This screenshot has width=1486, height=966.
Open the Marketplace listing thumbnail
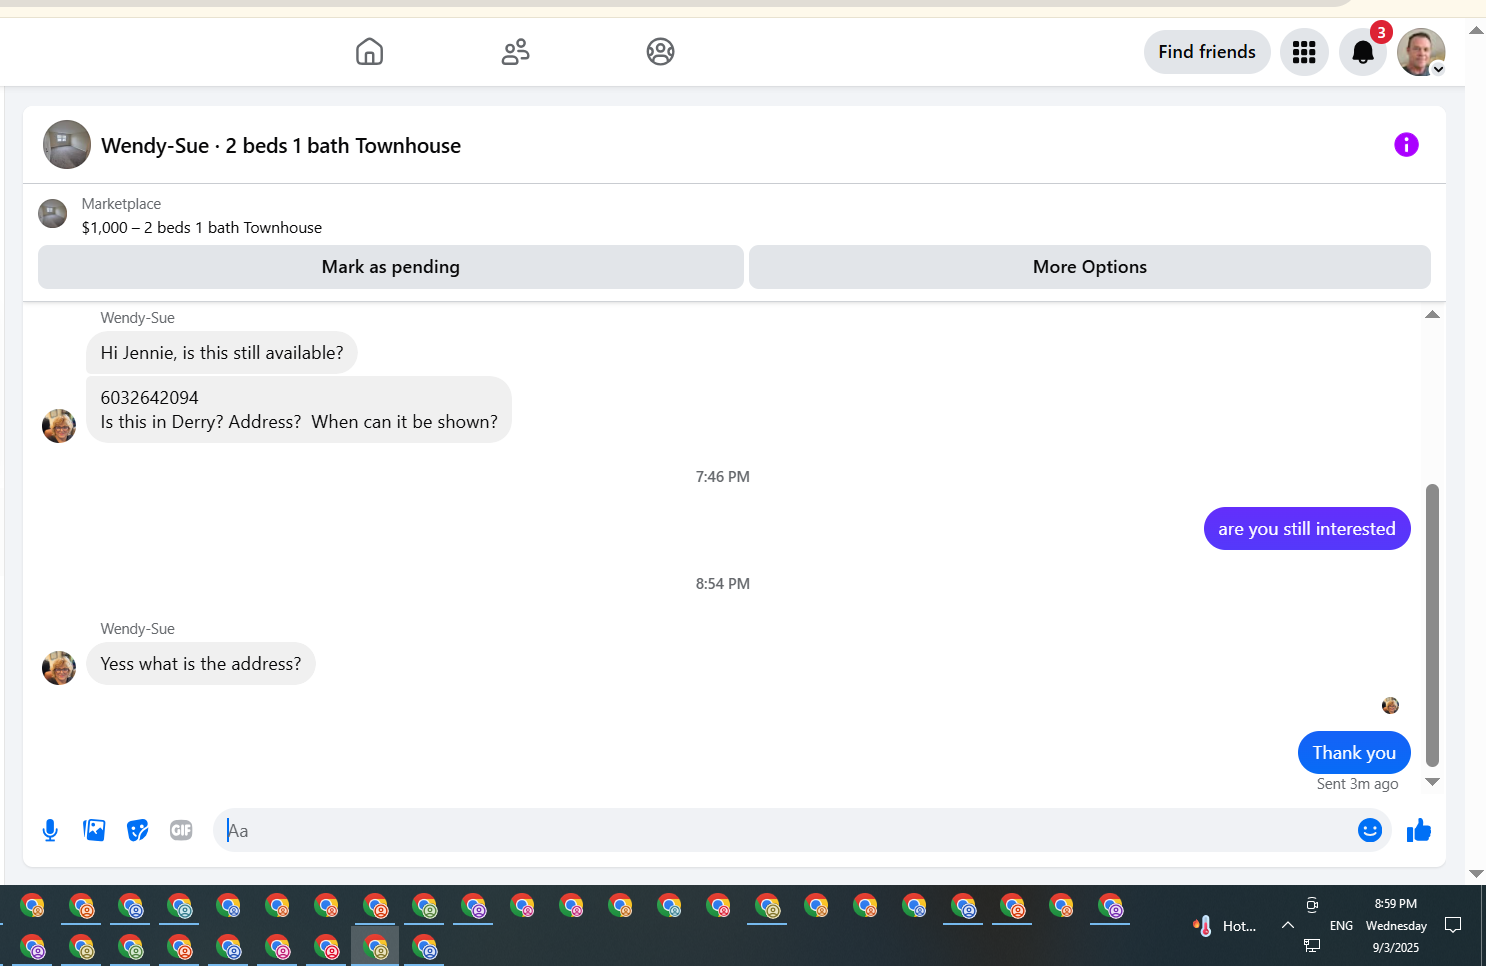point(52,213)
